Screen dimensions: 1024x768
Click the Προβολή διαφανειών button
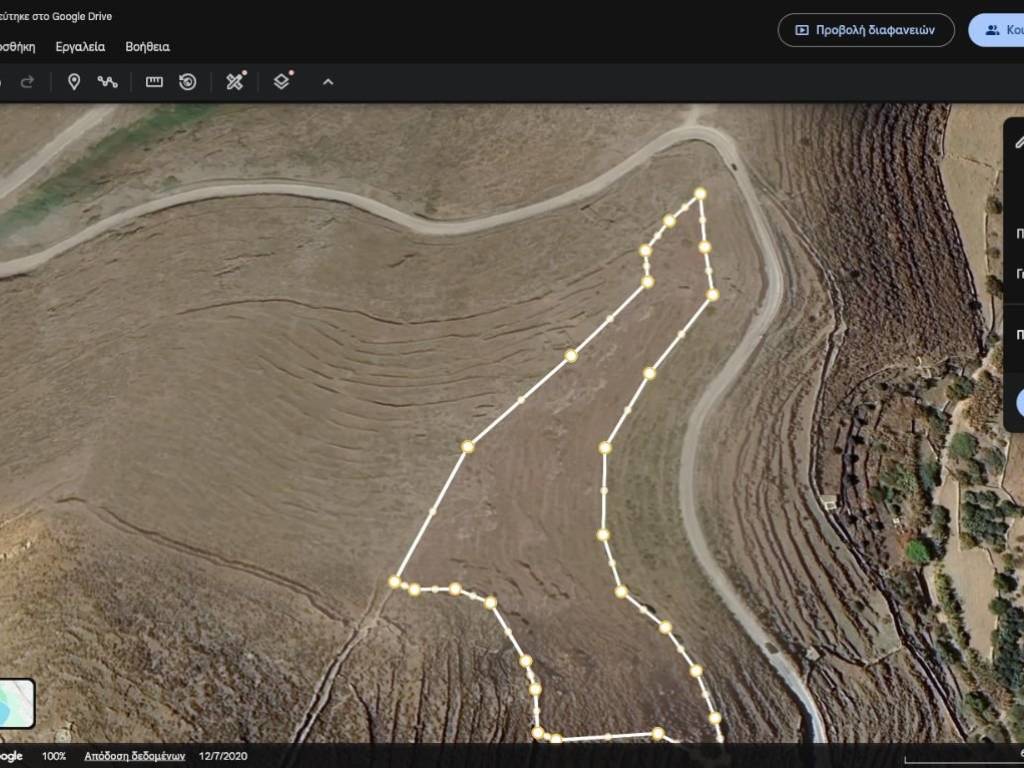(x=865, y=30)
